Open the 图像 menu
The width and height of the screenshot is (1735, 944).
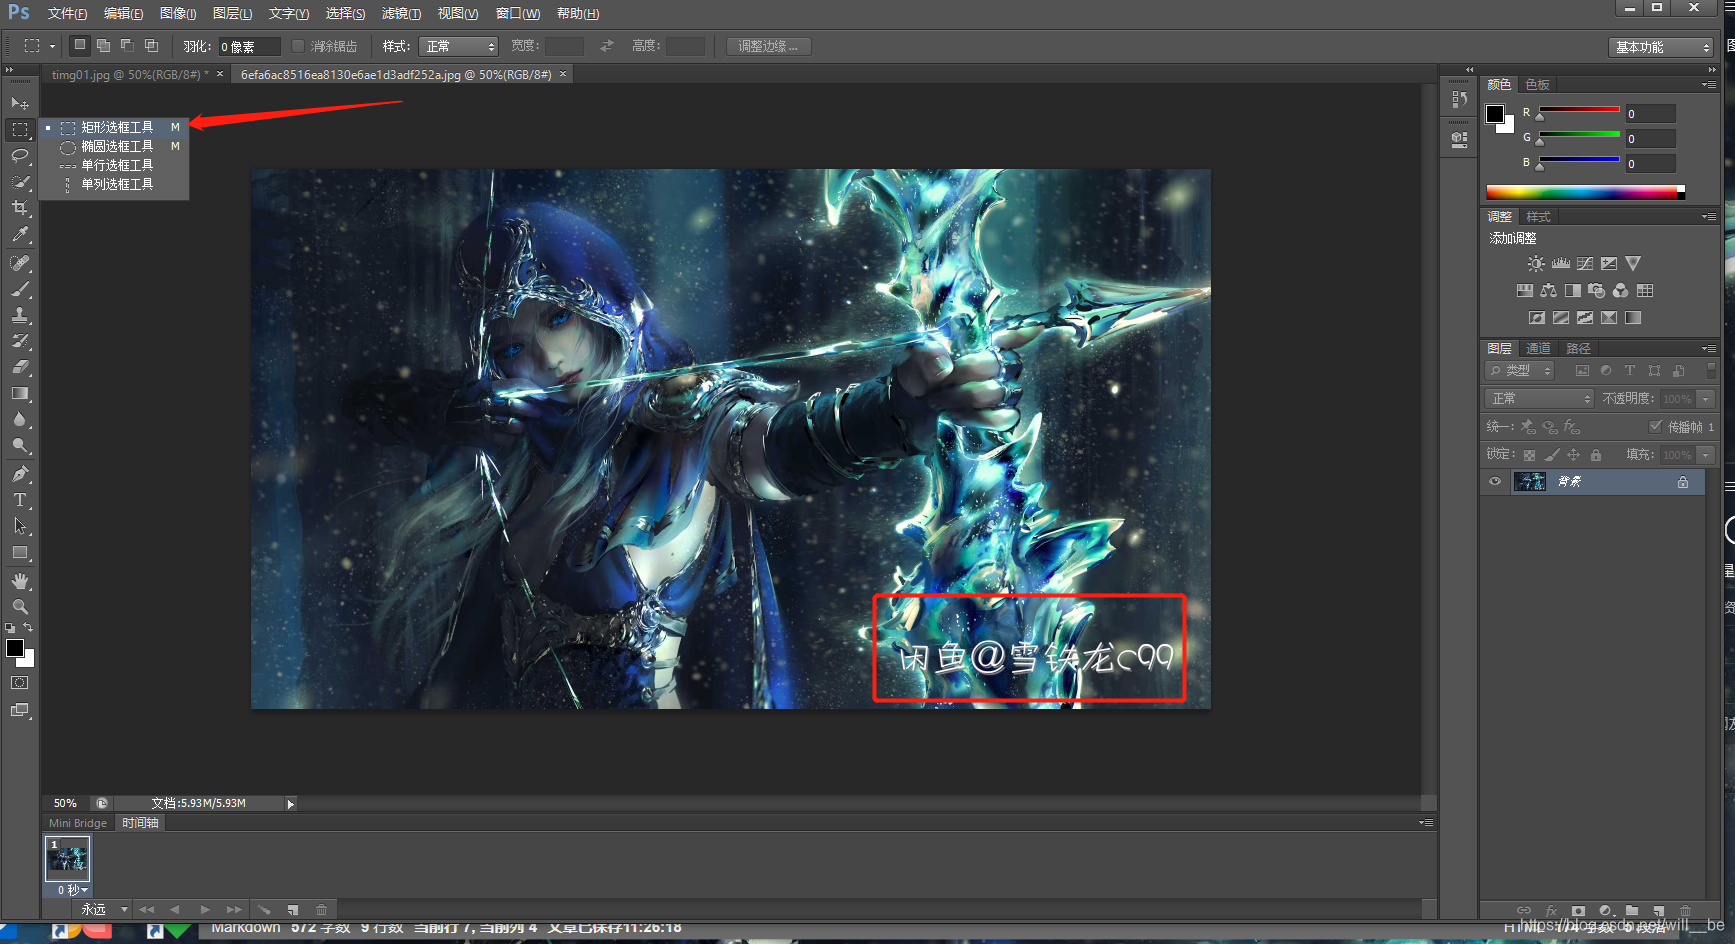pos(178,13)
